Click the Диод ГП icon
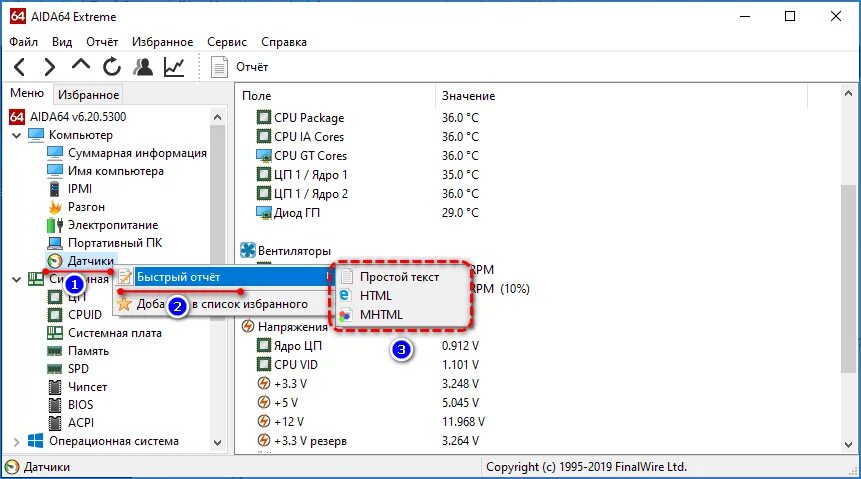 tap(264, 213)
